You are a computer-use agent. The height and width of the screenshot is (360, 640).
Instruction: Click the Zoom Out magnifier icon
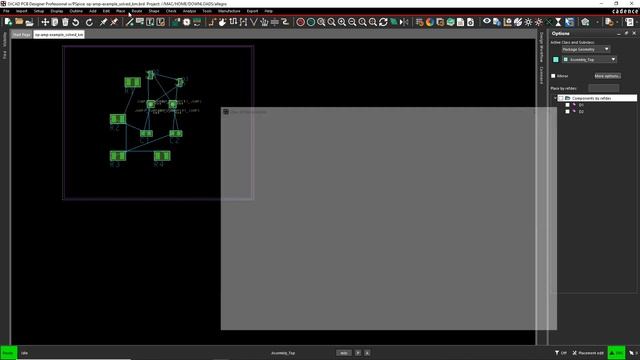coord(352,22)
